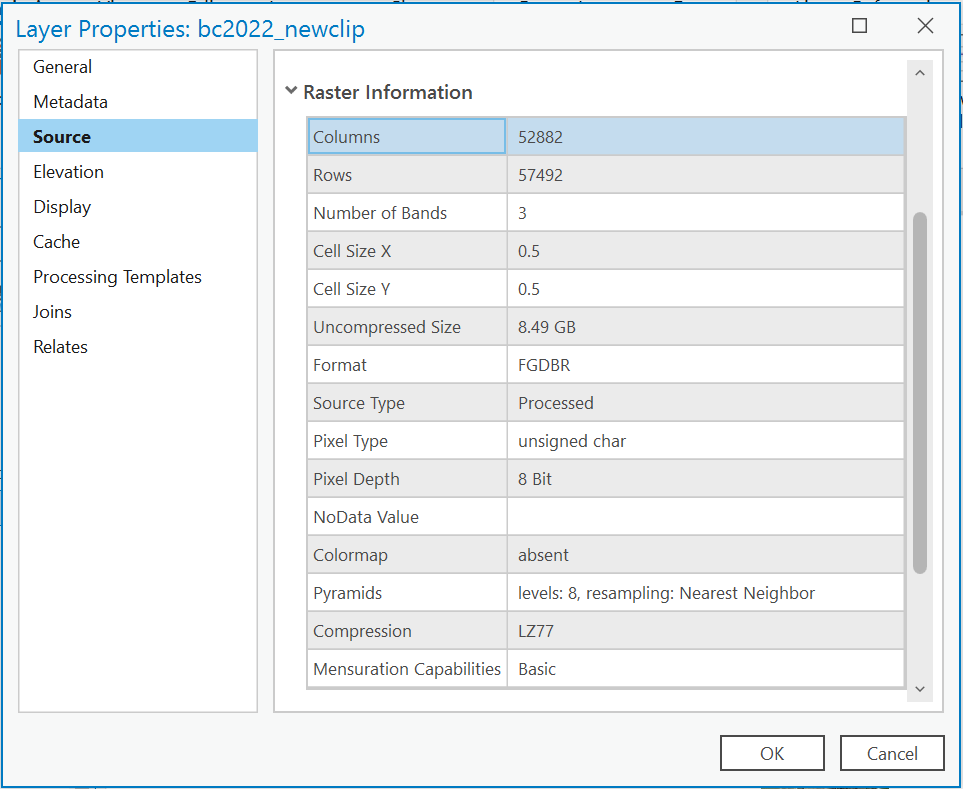This screenshot has width=963, height=789.
Task: Click the OK button
Action: [x=772, y=753]
